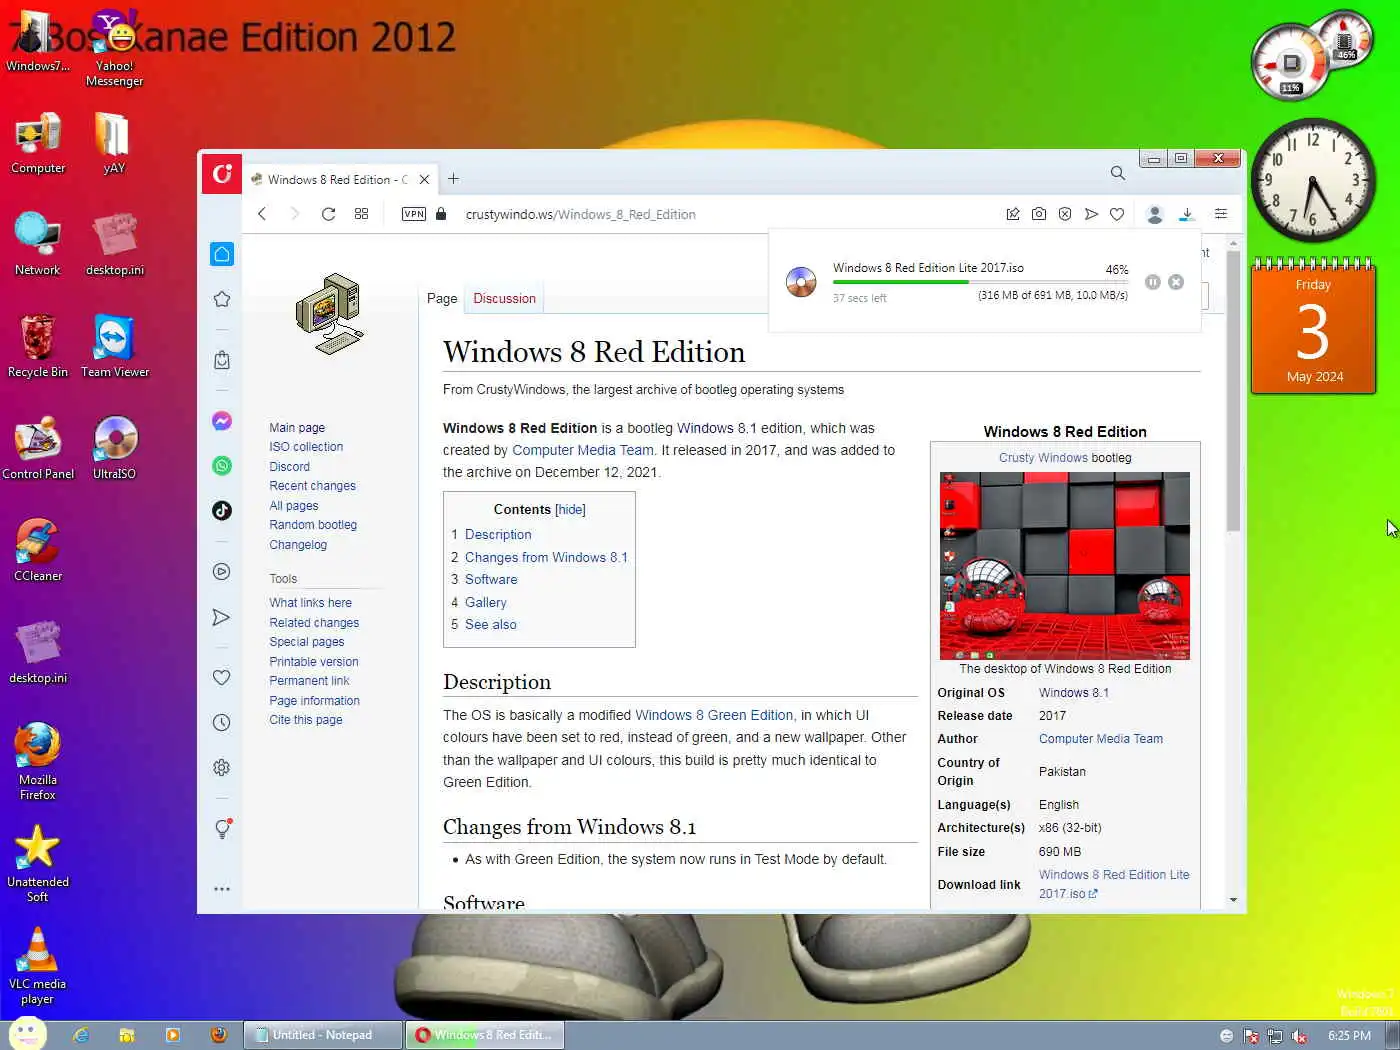Cancel the Windows 8 Red Edition ISO download
Image resolution: width=1400 pixels, height=1050 pixels.
coord(1176,282)
